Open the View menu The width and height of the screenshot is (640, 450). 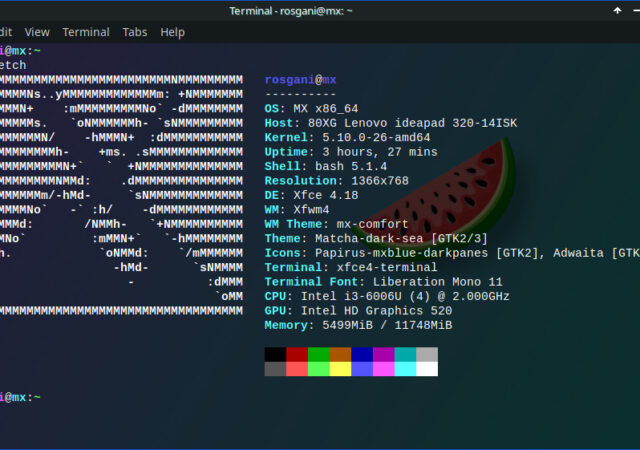tap(37, 32)
